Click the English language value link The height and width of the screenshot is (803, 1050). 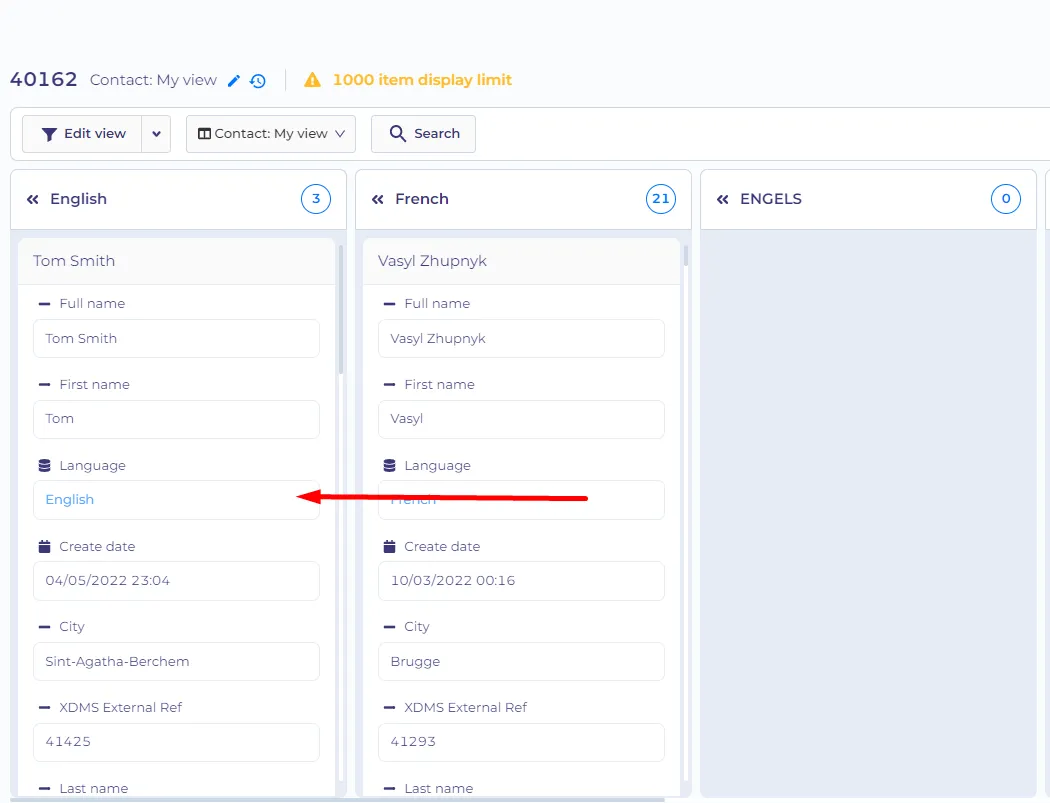click(70, 500)
